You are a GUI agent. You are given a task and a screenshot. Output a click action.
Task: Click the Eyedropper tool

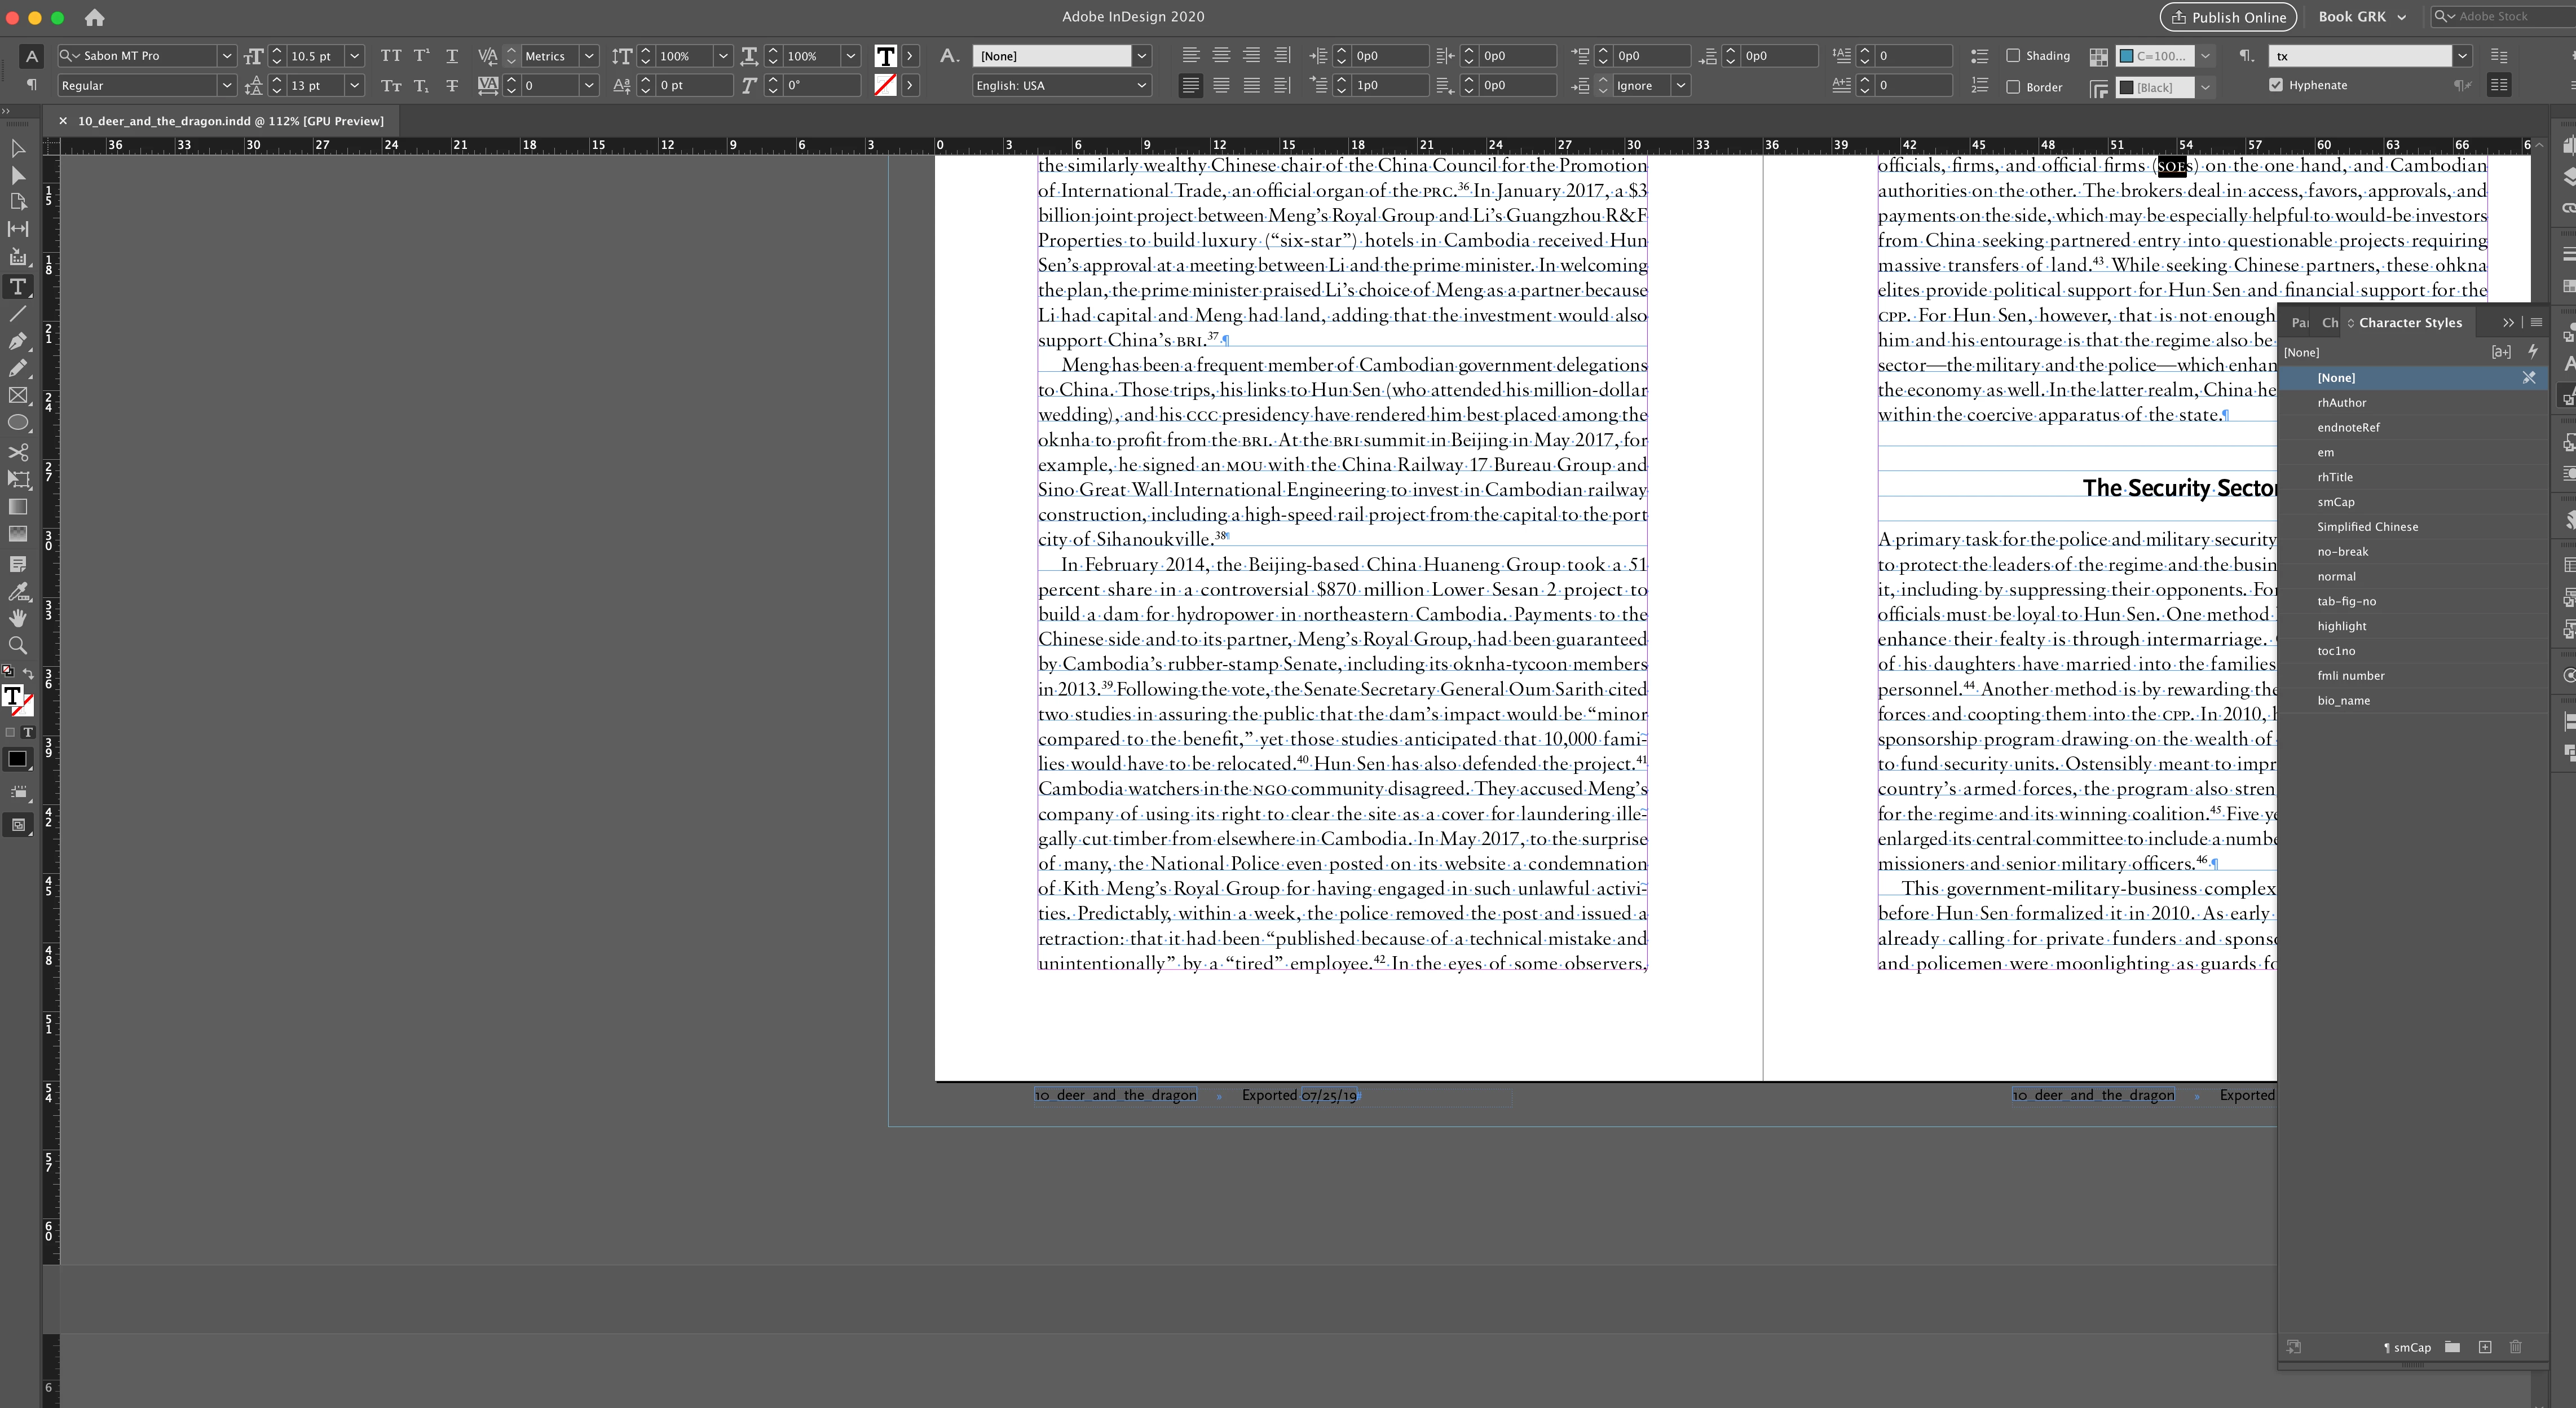[x=18, y=591]
